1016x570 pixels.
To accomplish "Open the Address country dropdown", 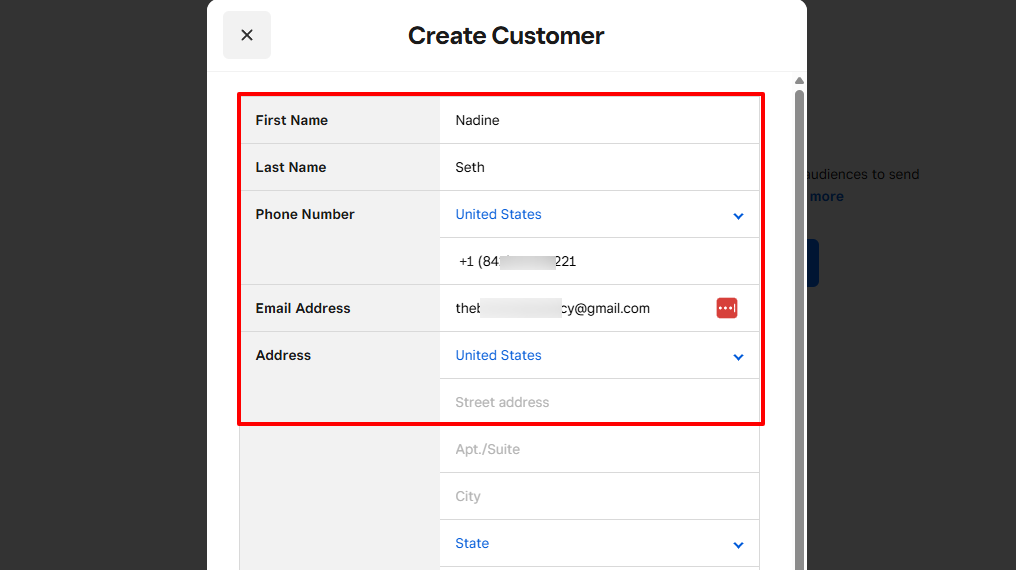I will [599, 356].
